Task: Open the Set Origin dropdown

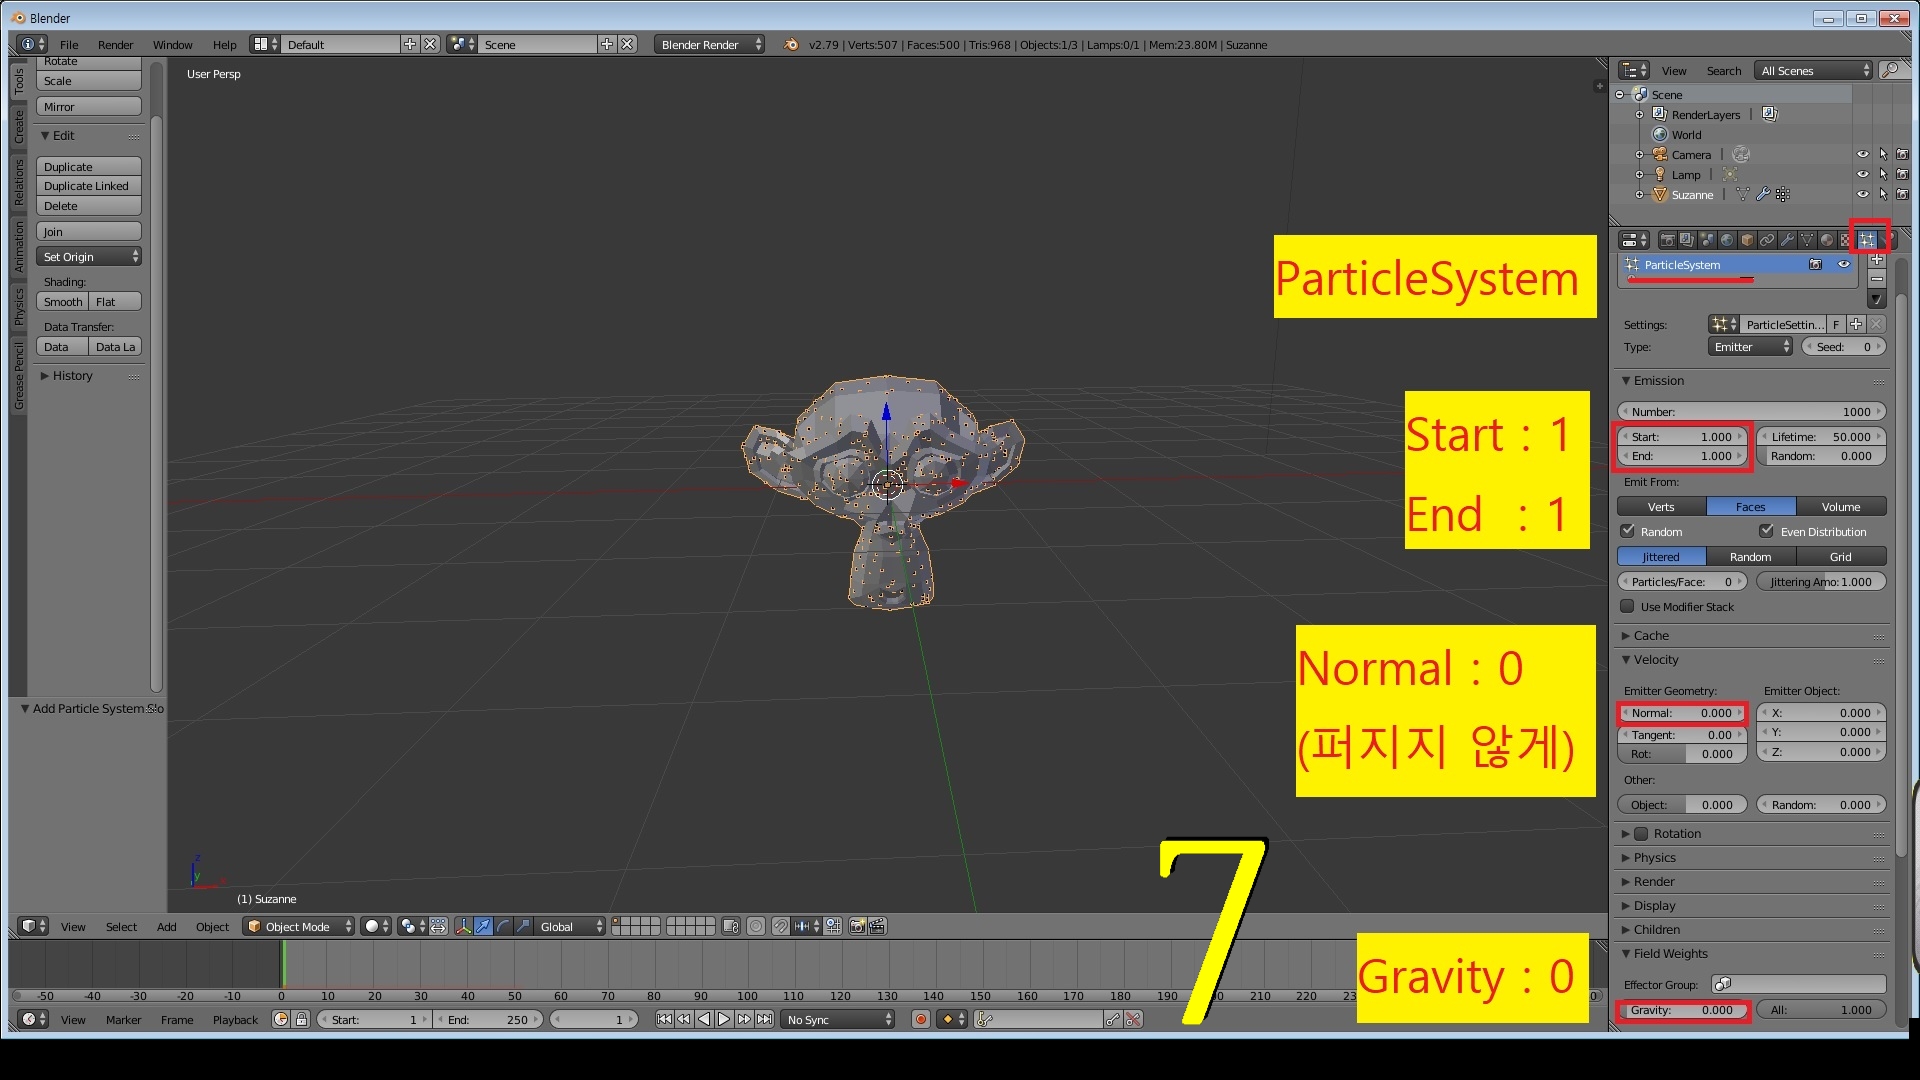Action: click(x=89, y=256)
